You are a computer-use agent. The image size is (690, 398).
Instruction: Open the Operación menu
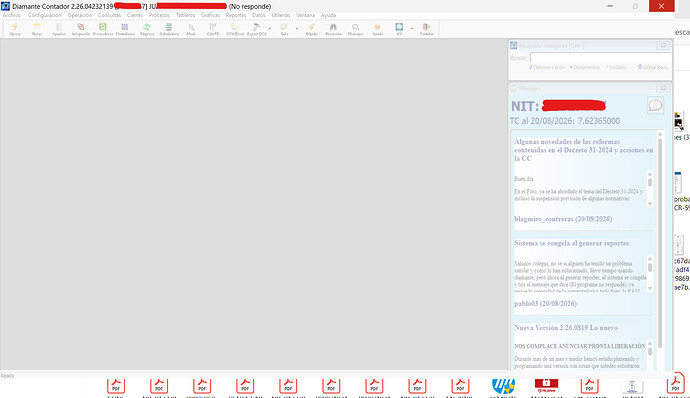coord(80,15)
